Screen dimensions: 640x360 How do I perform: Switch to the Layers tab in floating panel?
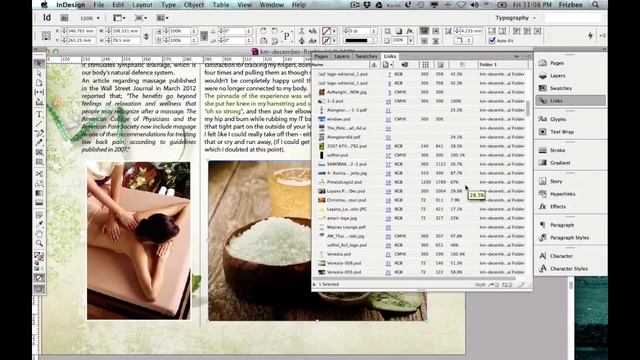pos(341,56)
